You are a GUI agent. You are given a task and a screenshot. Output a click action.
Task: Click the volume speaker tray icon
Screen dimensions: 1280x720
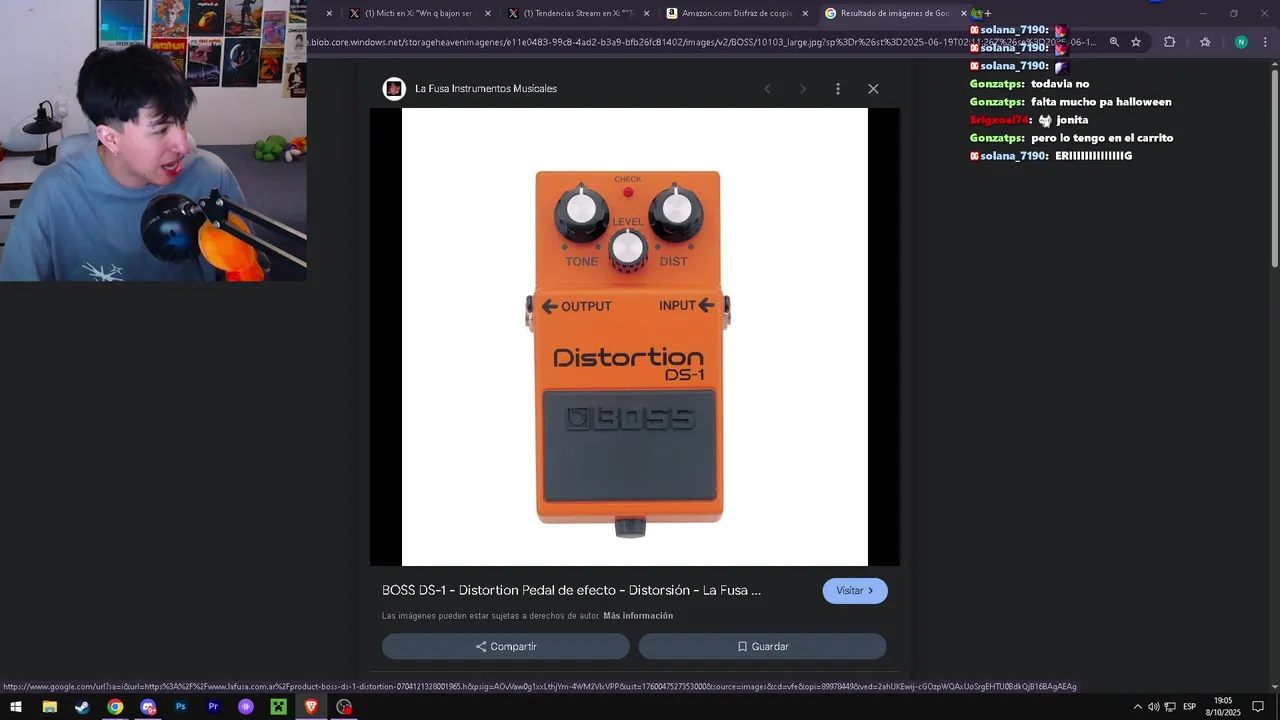point(1153,707)
